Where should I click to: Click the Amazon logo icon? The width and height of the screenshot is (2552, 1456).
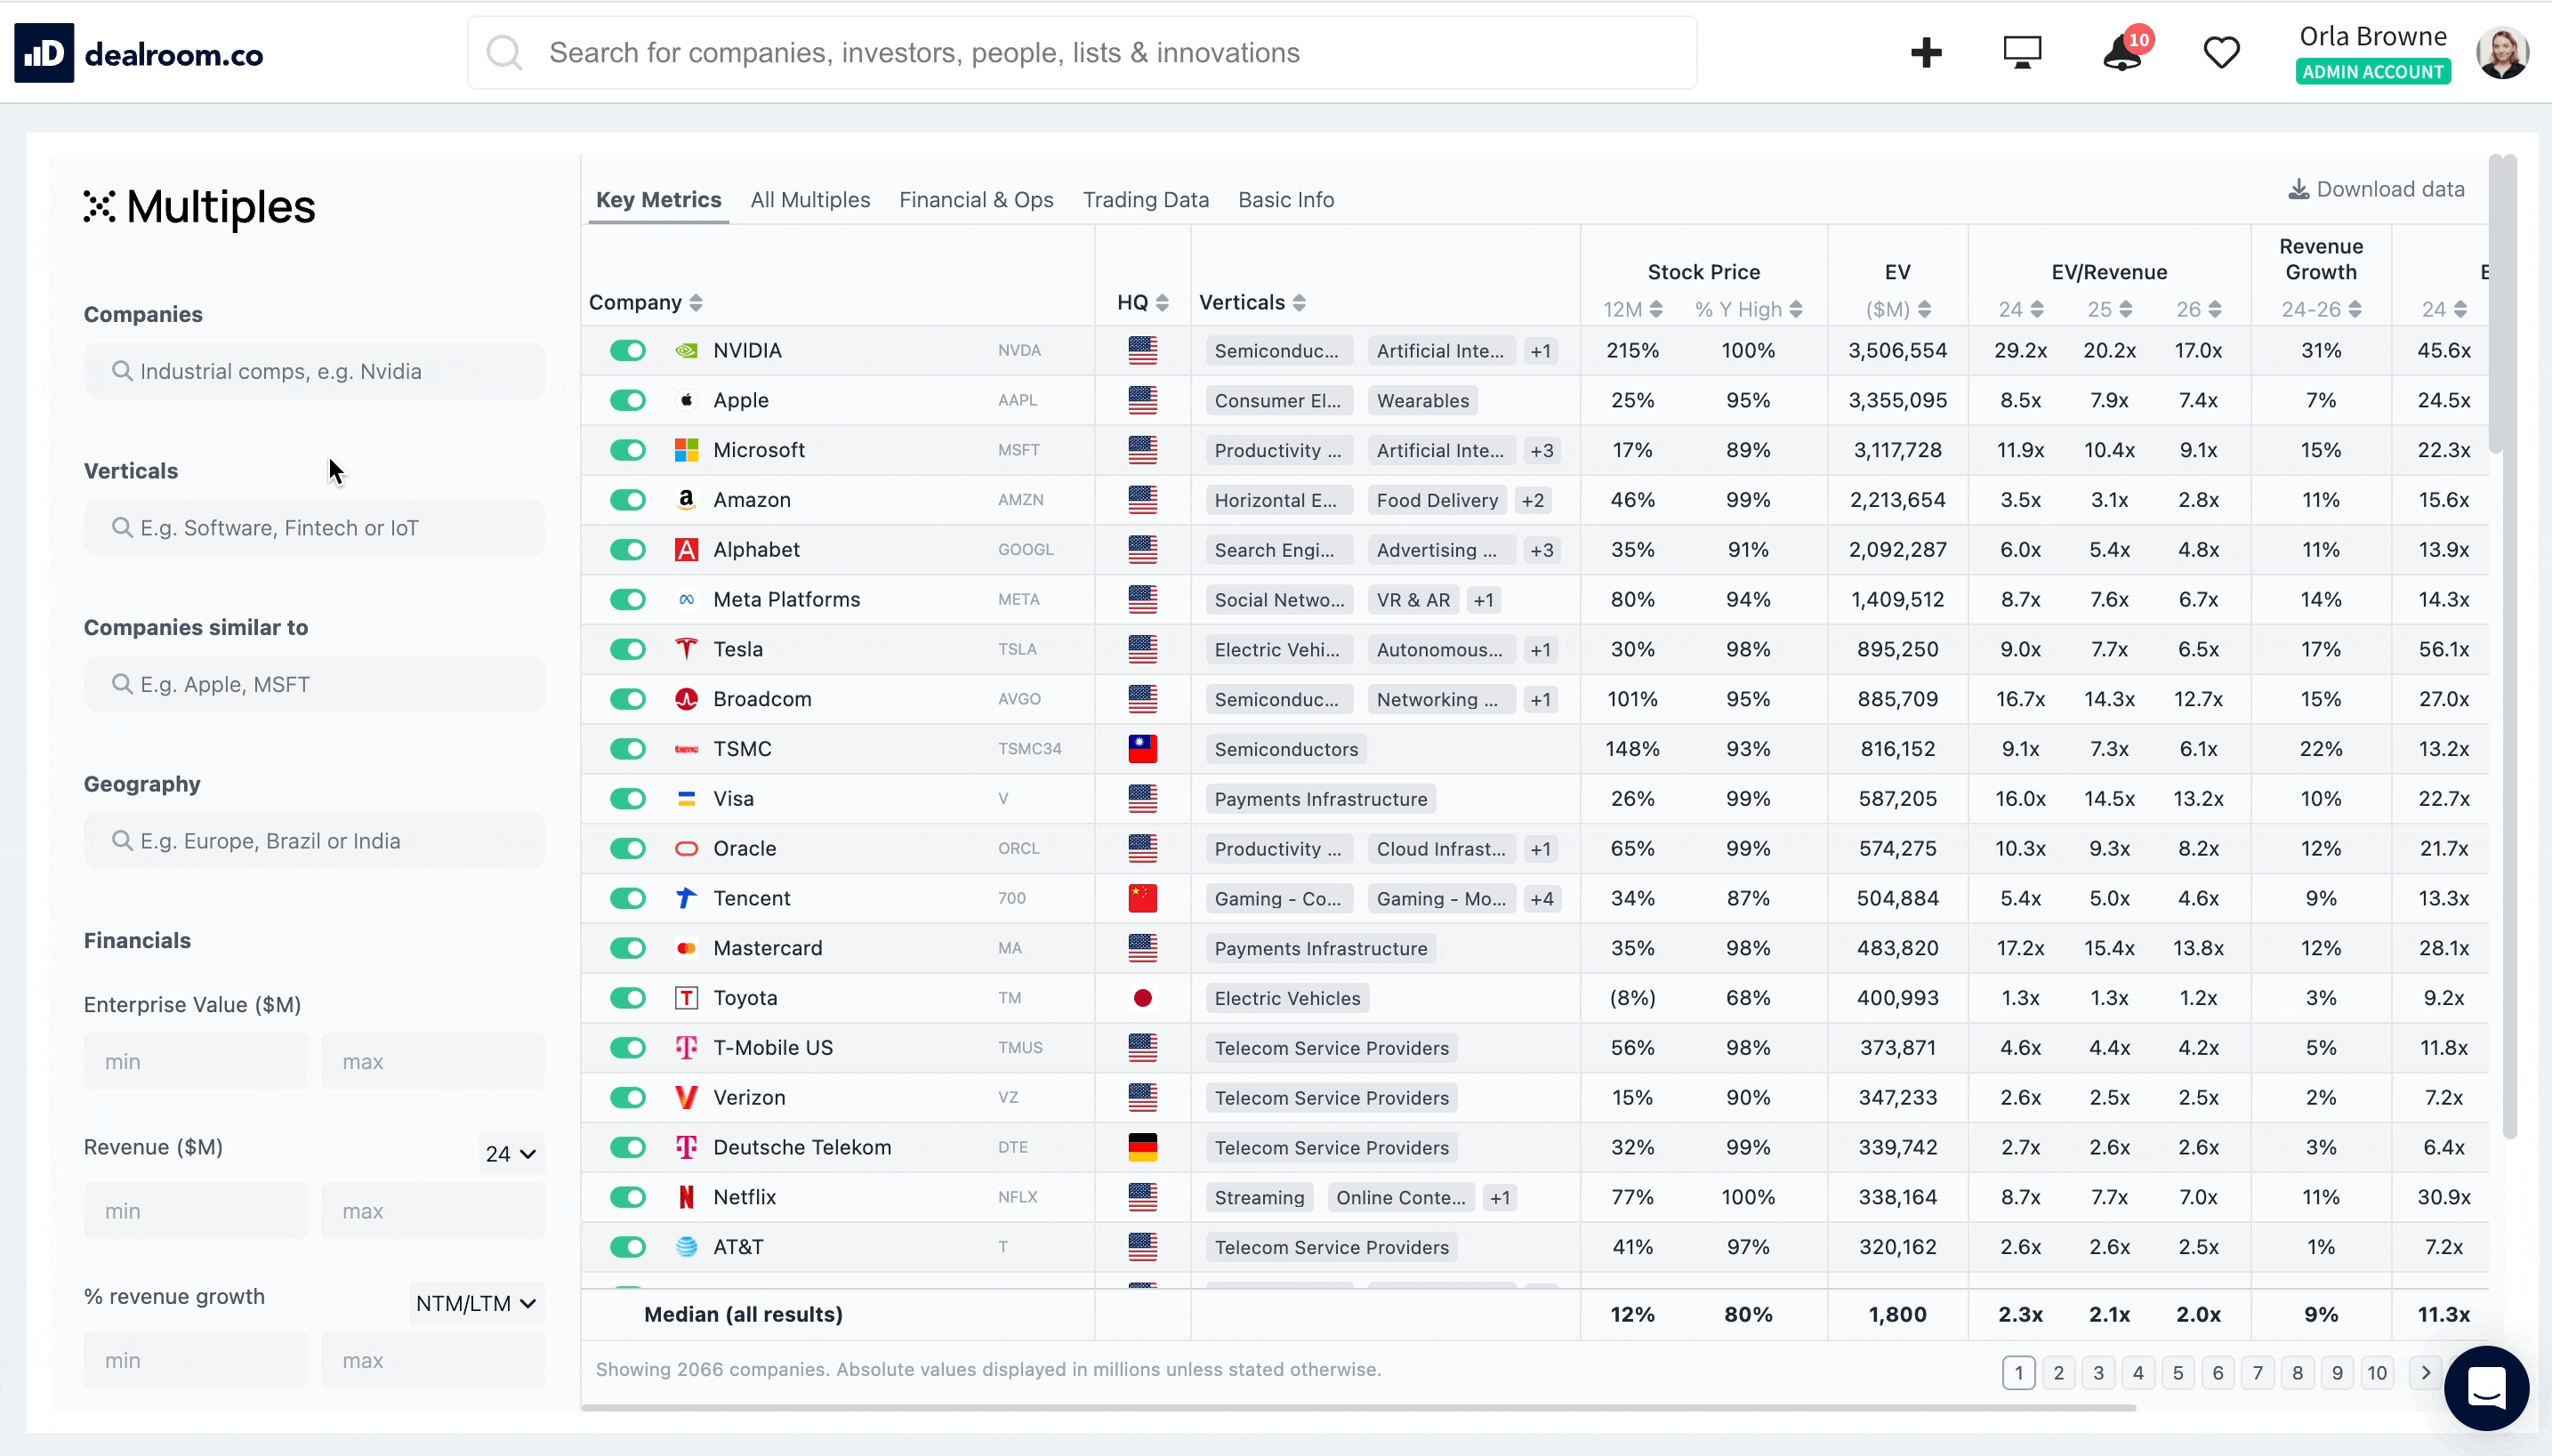click(x=686, y=500)
